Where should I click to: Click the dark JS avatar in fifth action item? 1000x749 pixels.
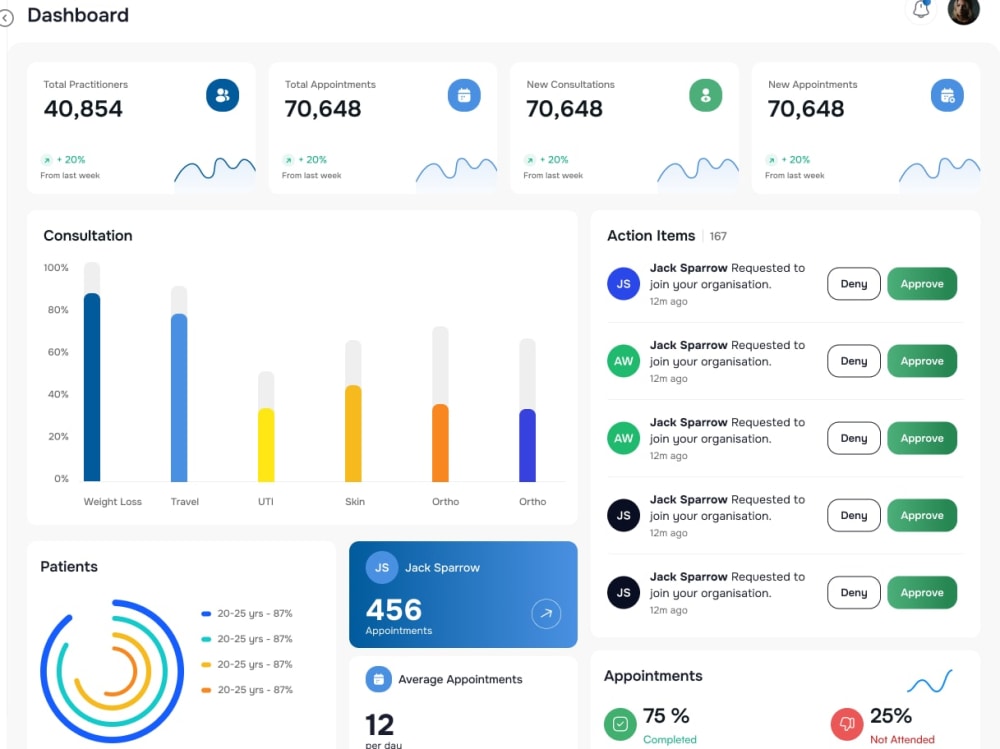tap(623, 593)
